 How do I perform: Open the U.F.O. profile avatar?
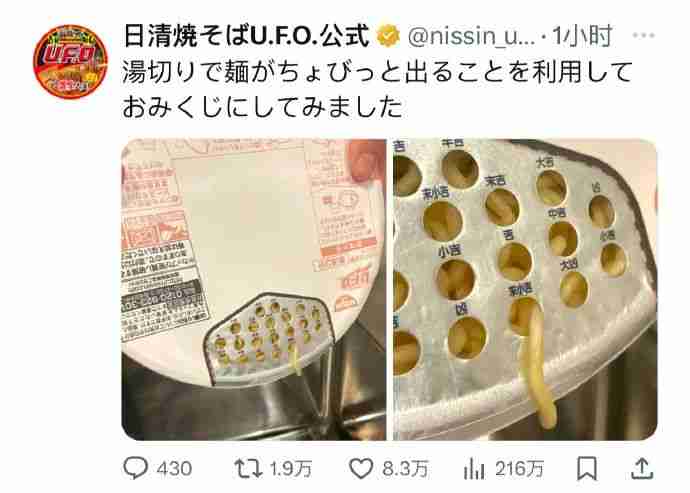click(70, 62)
